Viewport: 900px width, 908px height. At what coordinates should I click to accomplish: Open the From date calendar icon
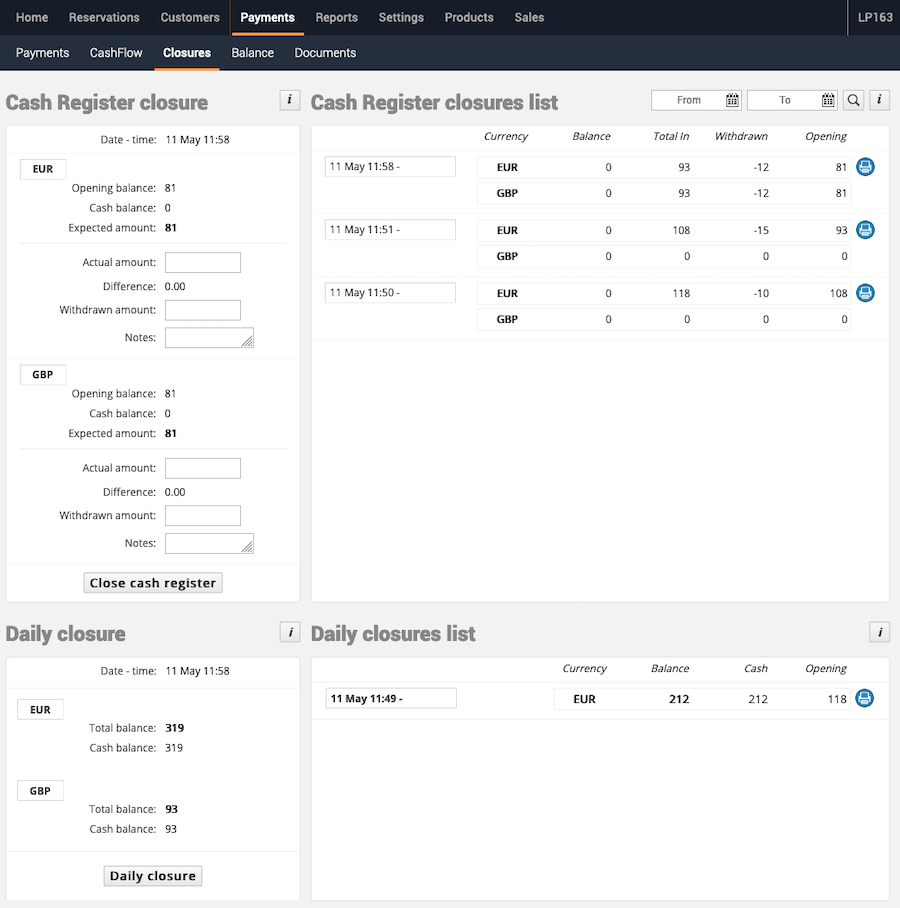(x=732, y=100)
